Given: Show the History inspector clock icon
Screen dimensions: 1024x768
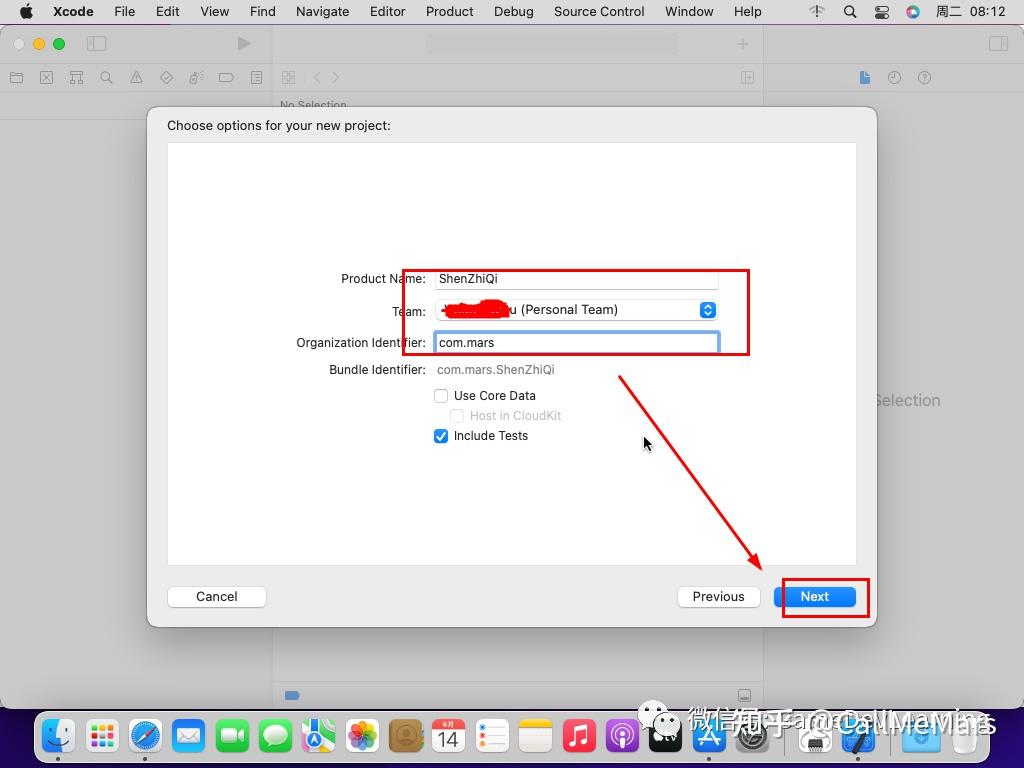Looking at the screenshot, I should [x=894, y=78].
